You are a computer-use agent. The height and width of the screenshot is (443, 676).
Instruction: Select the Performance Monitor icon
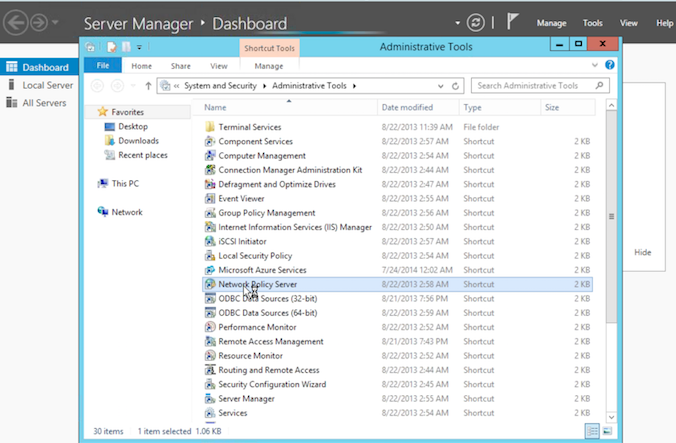click(x=210, y=327)
